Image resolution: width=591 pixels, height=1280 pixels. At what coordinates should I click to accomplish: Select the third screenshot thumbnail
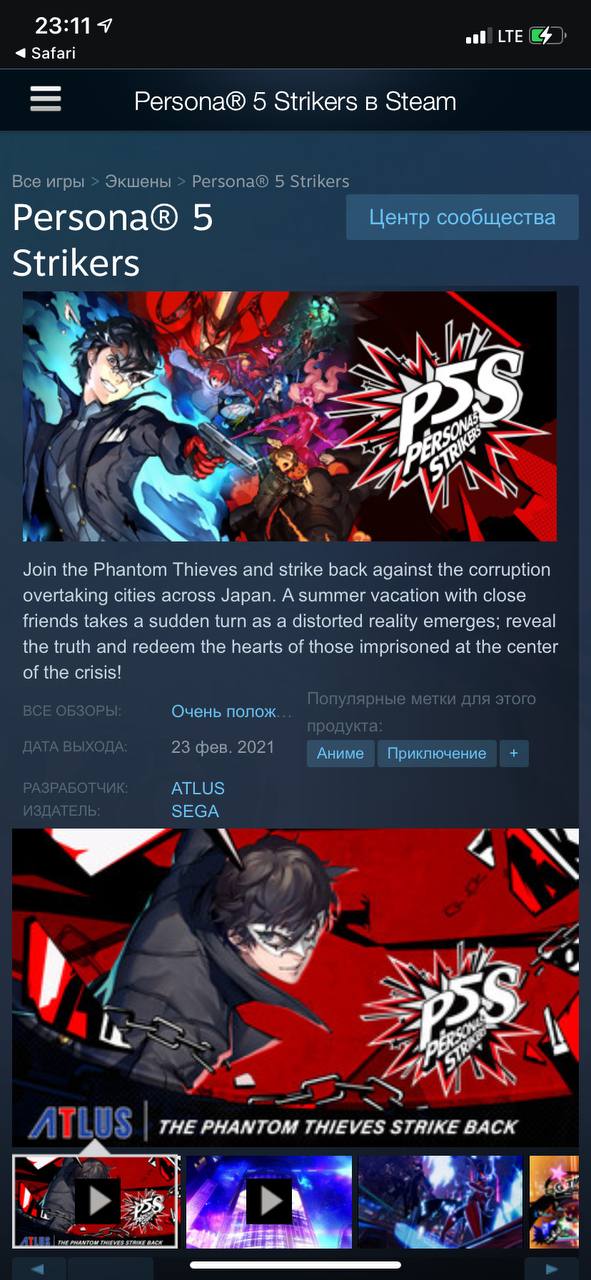(x=440, y=1201)
